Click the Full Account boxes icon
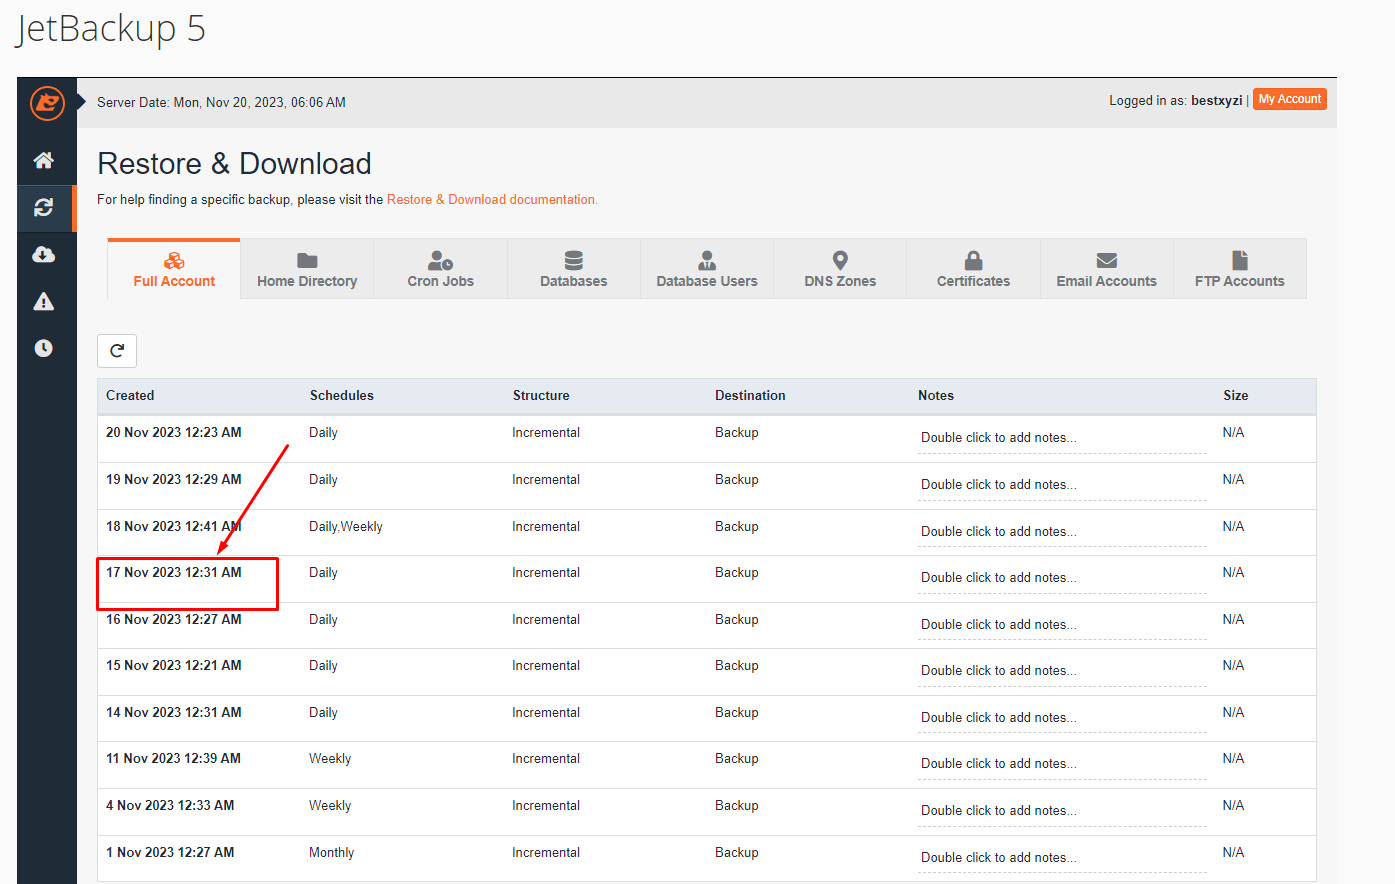 point(174,260)
